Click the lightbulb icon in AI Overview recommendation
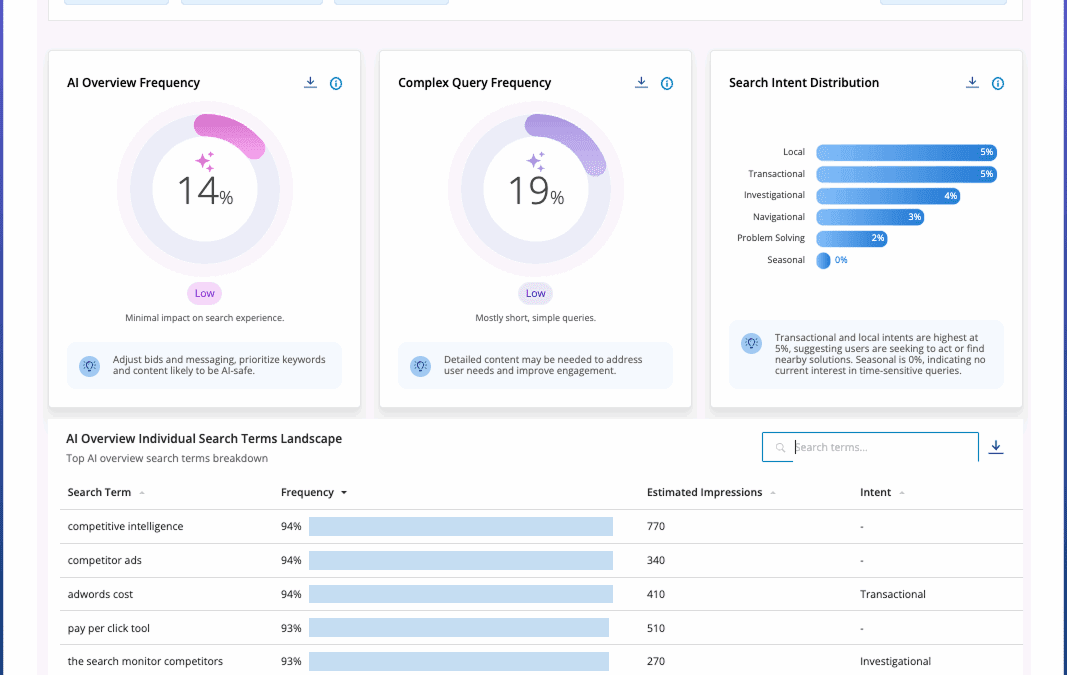Image resolution: width=1067 pixels, height=675 pixels. 89,366
